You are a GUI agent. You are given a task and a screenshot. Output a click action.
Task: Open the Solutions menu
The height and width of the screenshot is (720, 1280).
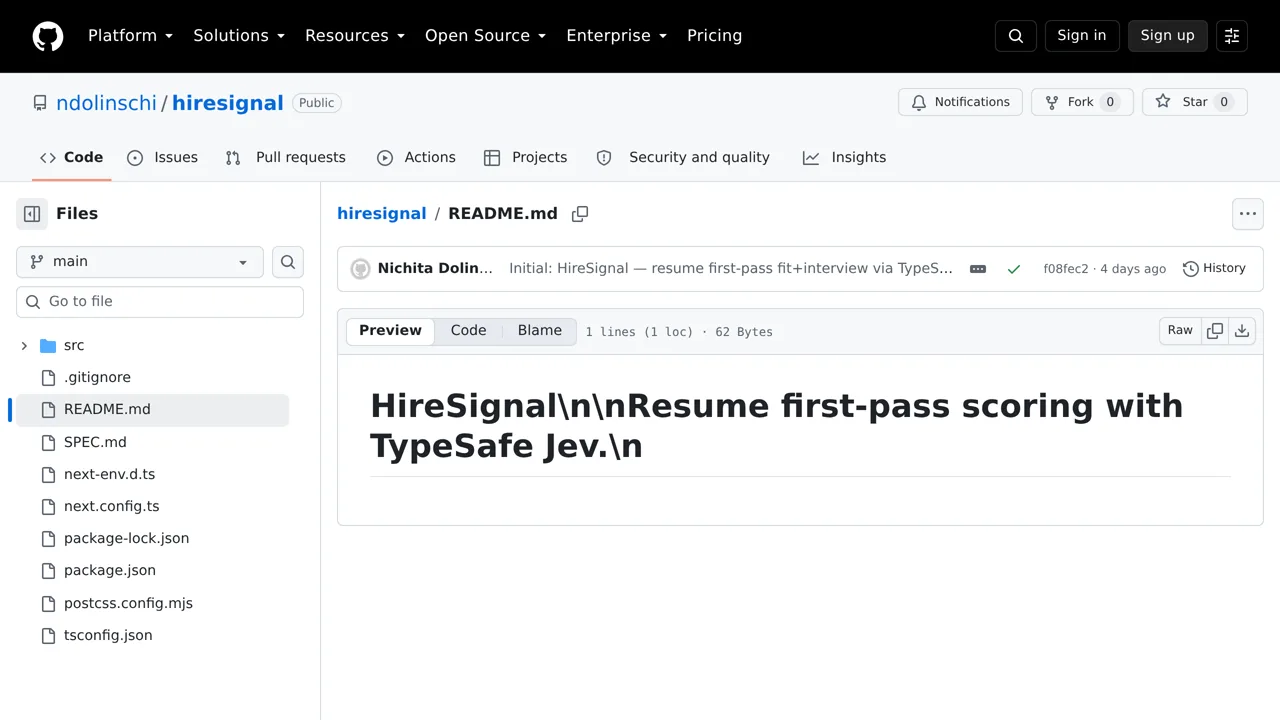(x=239, y=36)
